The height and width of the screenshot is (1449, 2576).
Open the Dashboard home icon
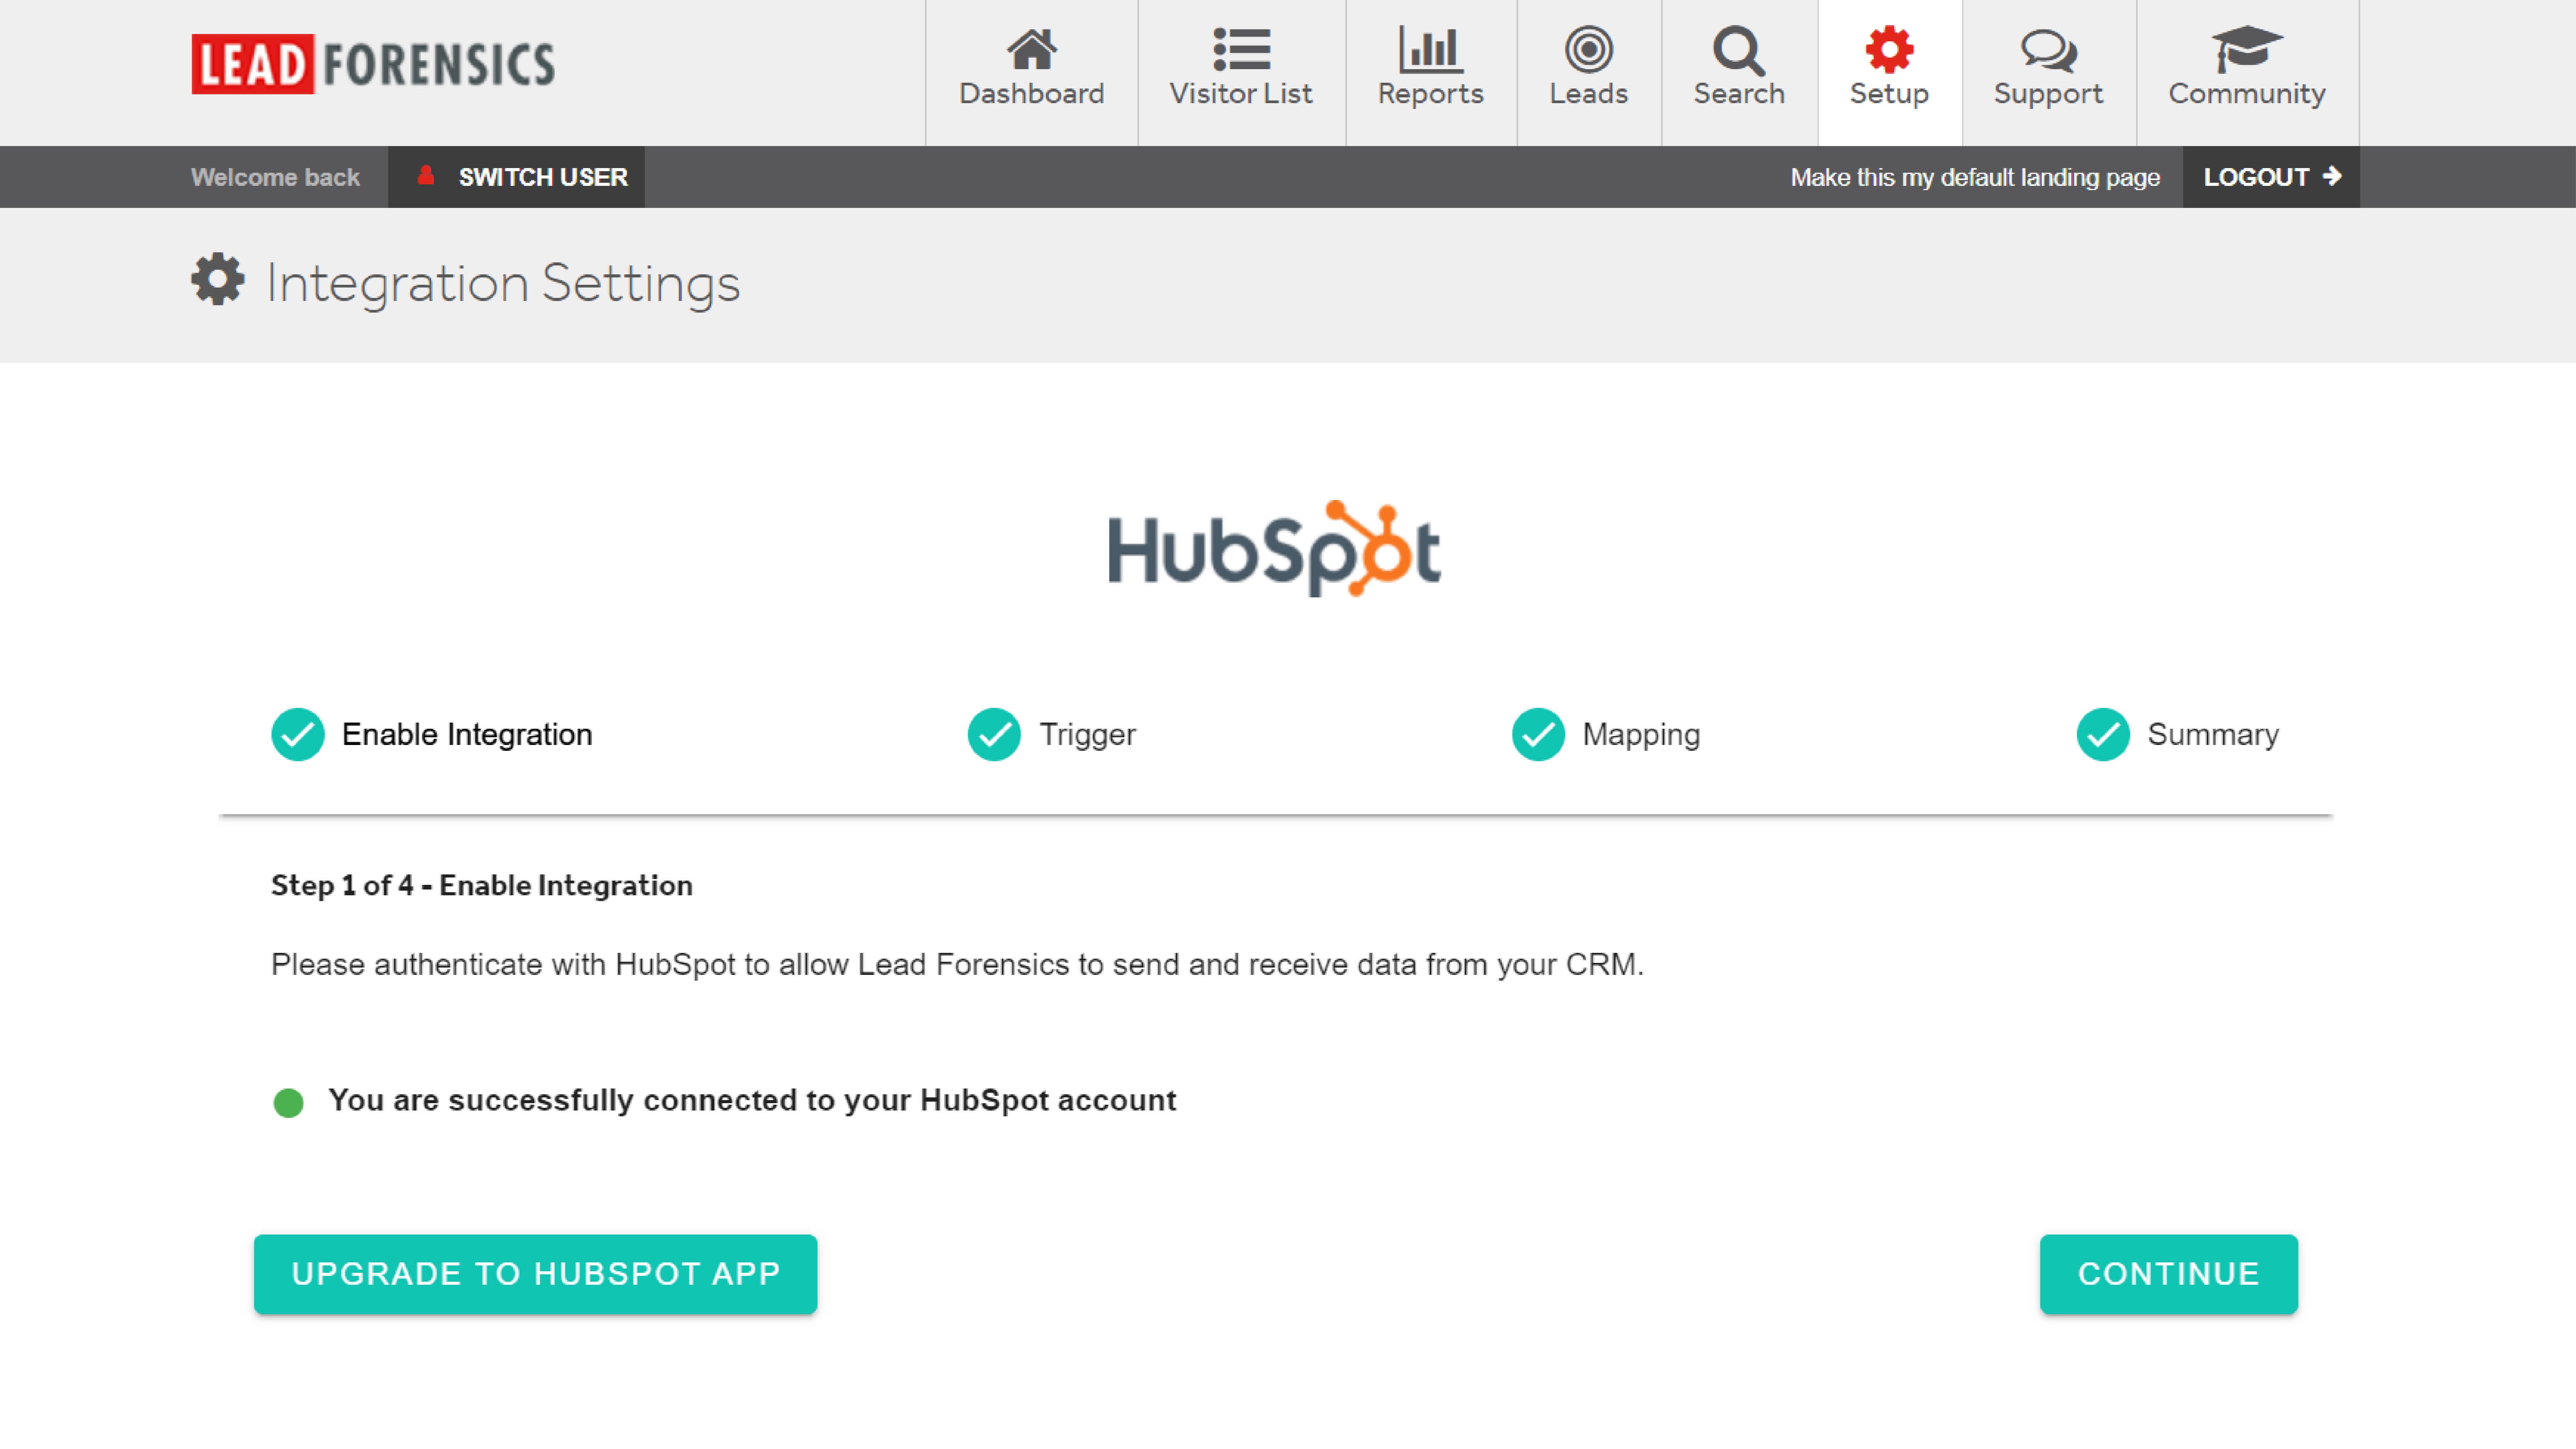[1031, 50]
